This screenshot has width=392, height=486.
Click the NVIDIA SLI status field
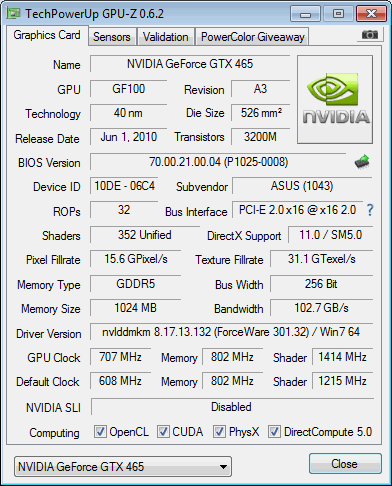tap(232, 407)
